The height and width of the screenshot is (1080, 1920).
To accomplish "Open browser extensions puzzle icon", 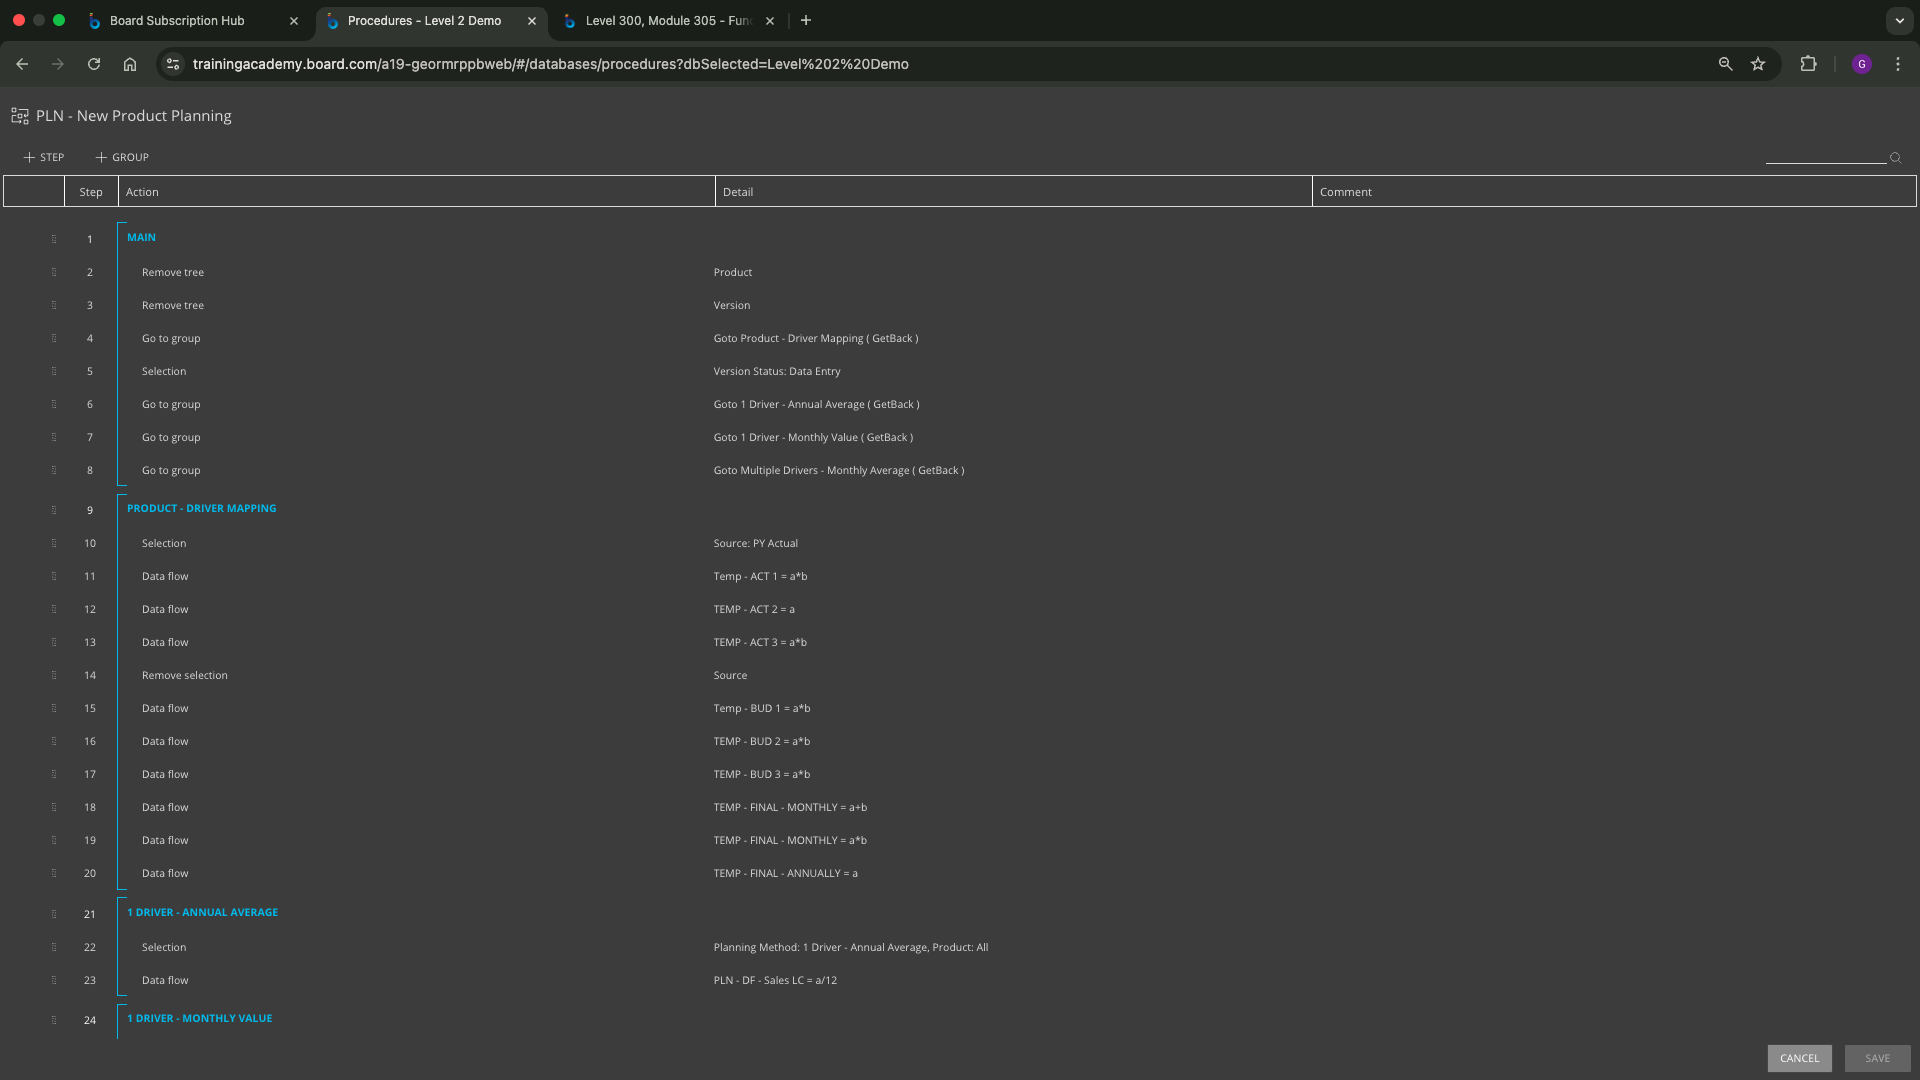I will point(1808,64).
